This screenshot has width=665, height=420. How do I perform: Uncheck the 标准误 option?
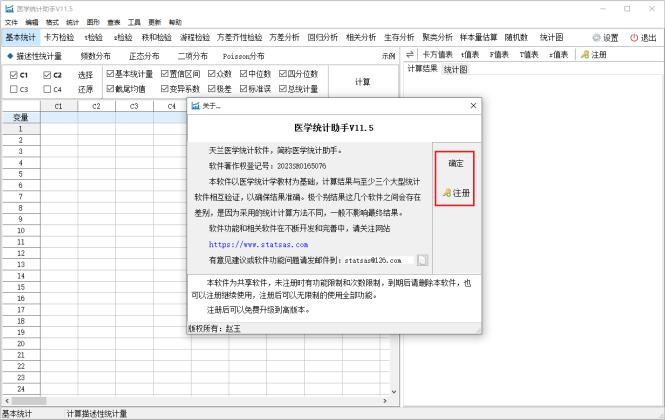243,89
